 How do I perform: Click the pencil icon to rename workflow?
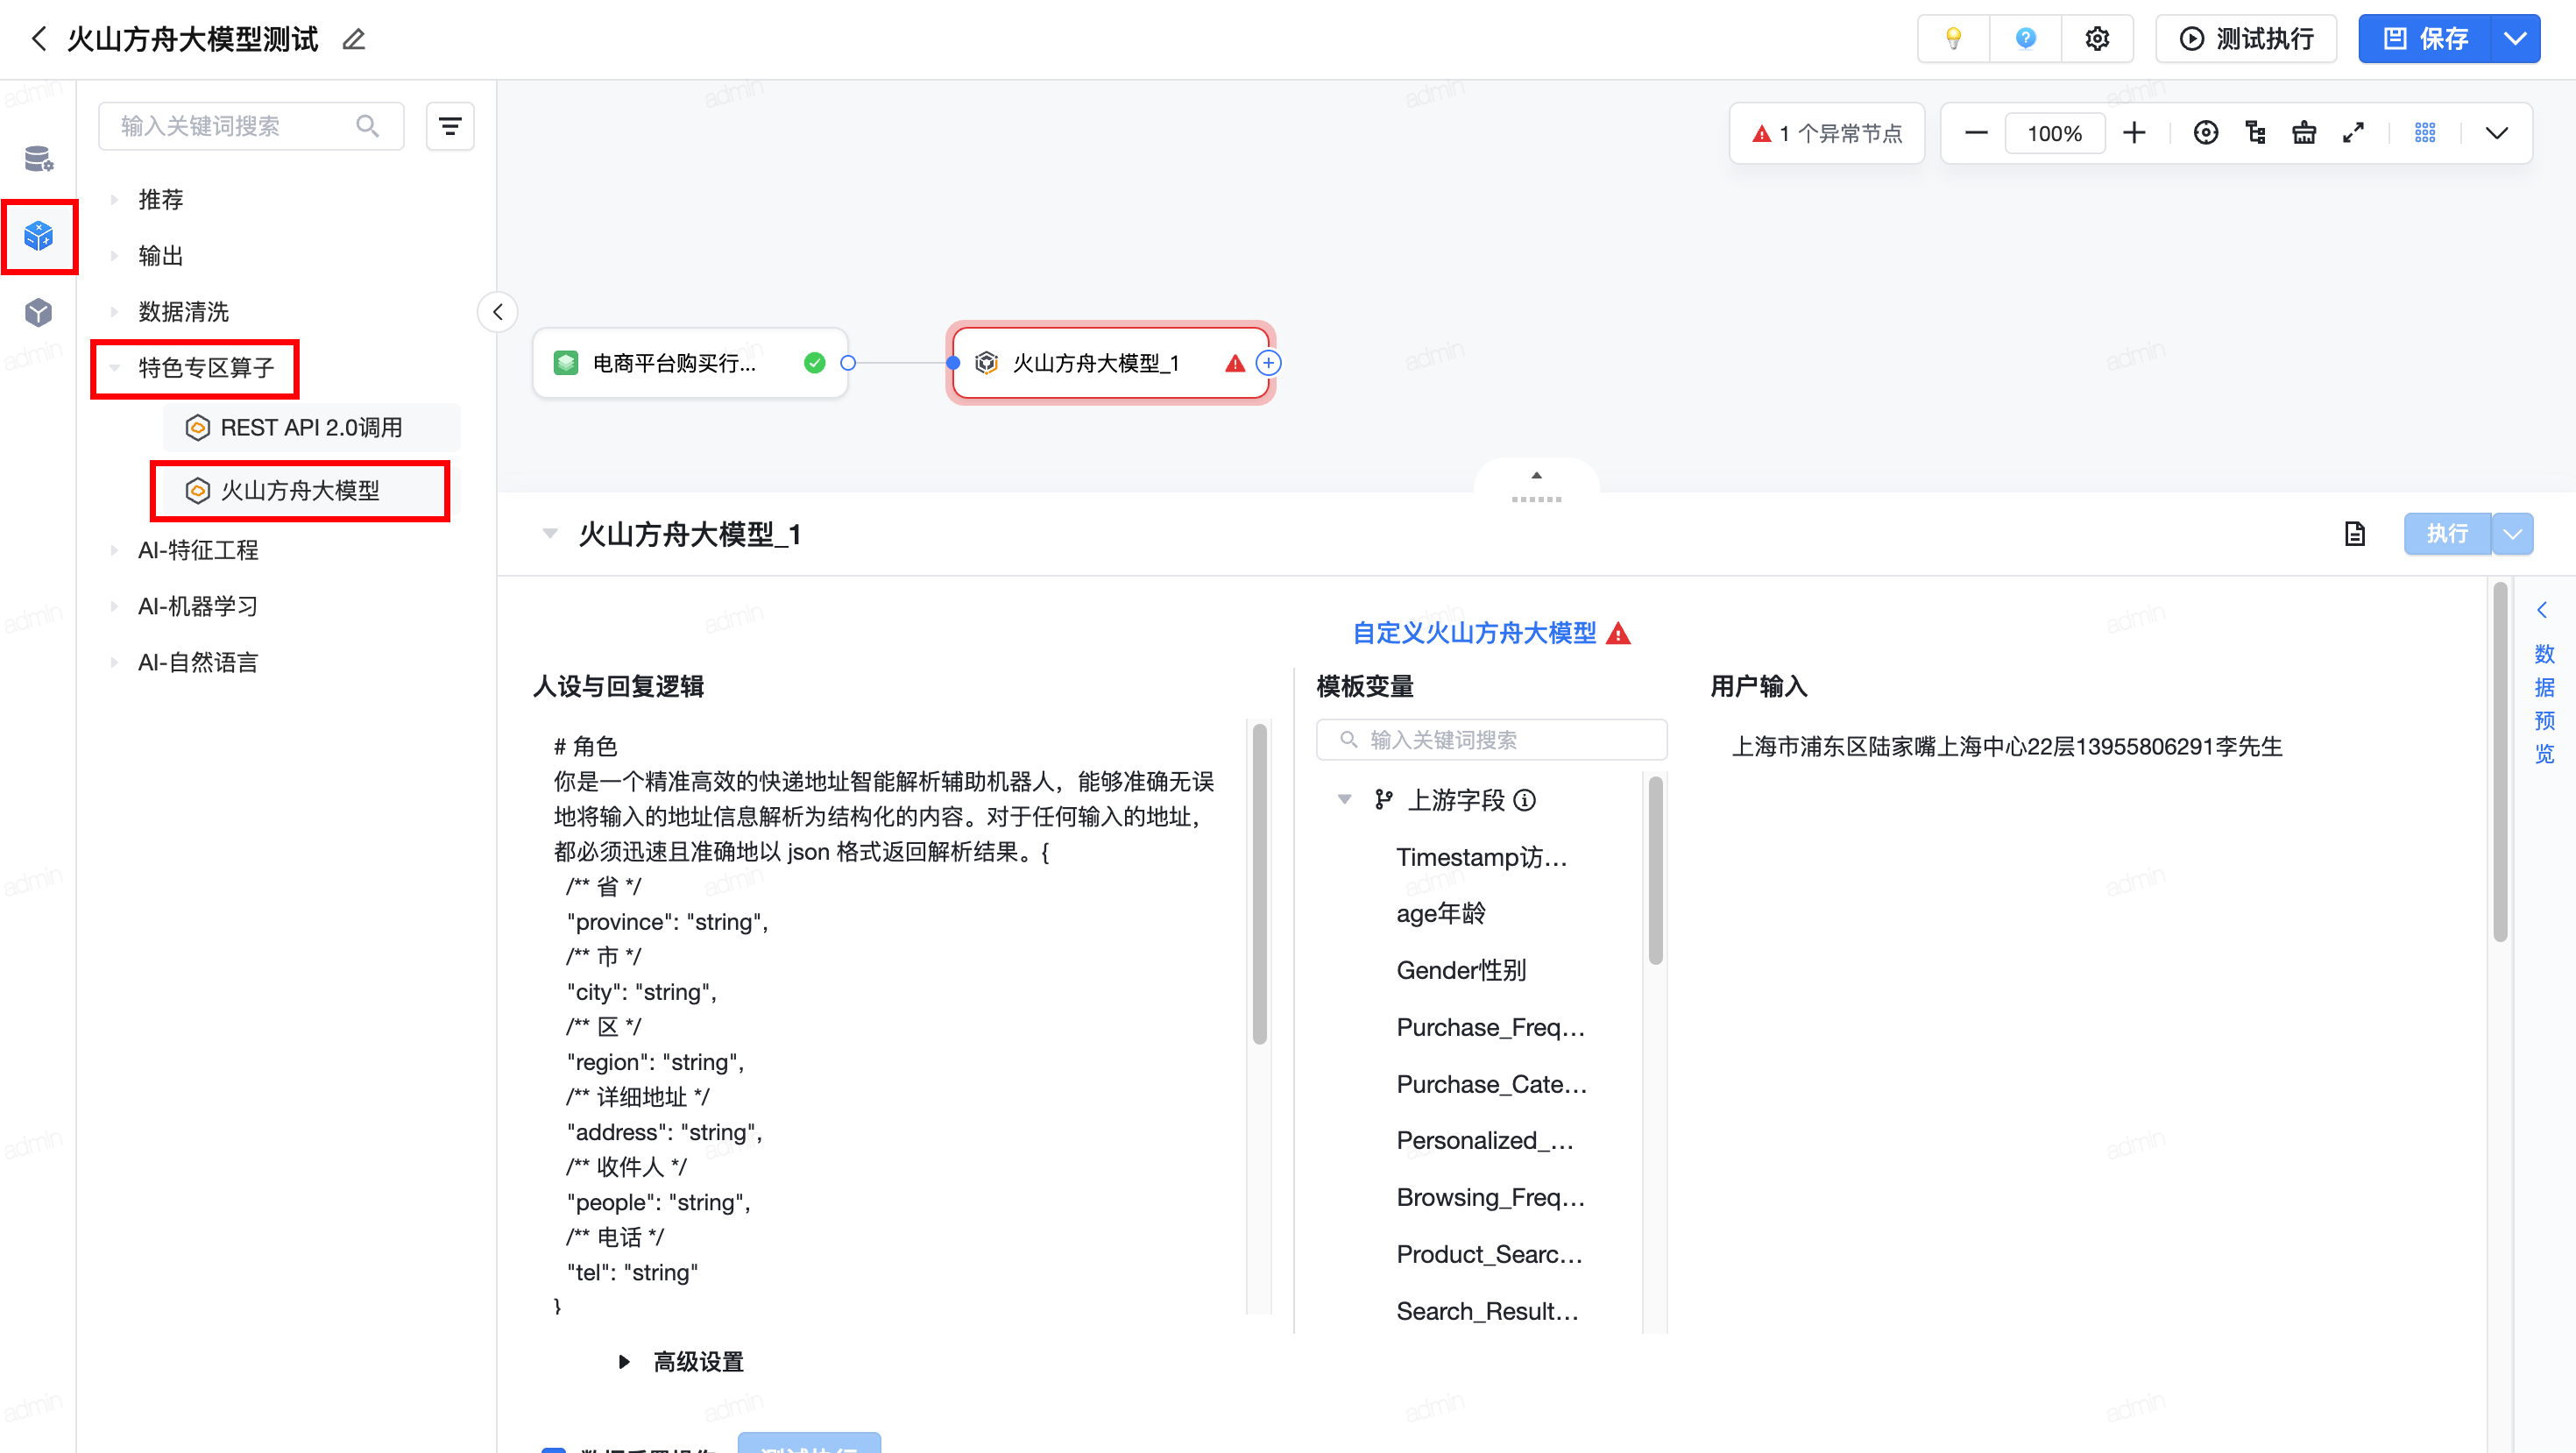[354, 40]
